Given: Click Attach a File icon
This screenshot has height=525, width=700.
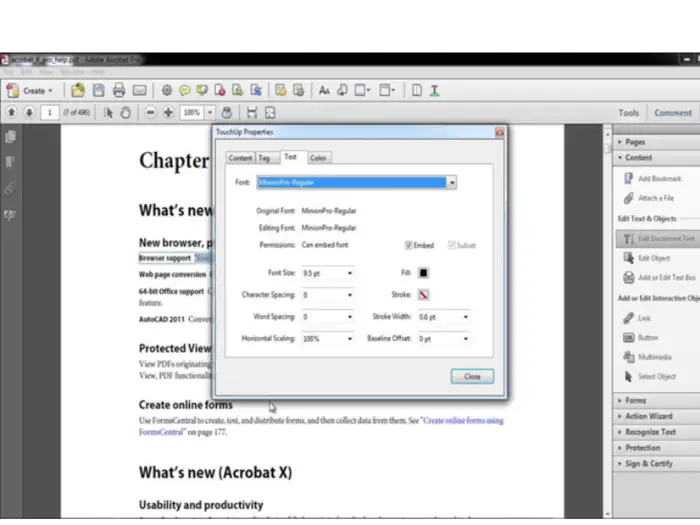Looking at the screenshot, I should 628,198.
